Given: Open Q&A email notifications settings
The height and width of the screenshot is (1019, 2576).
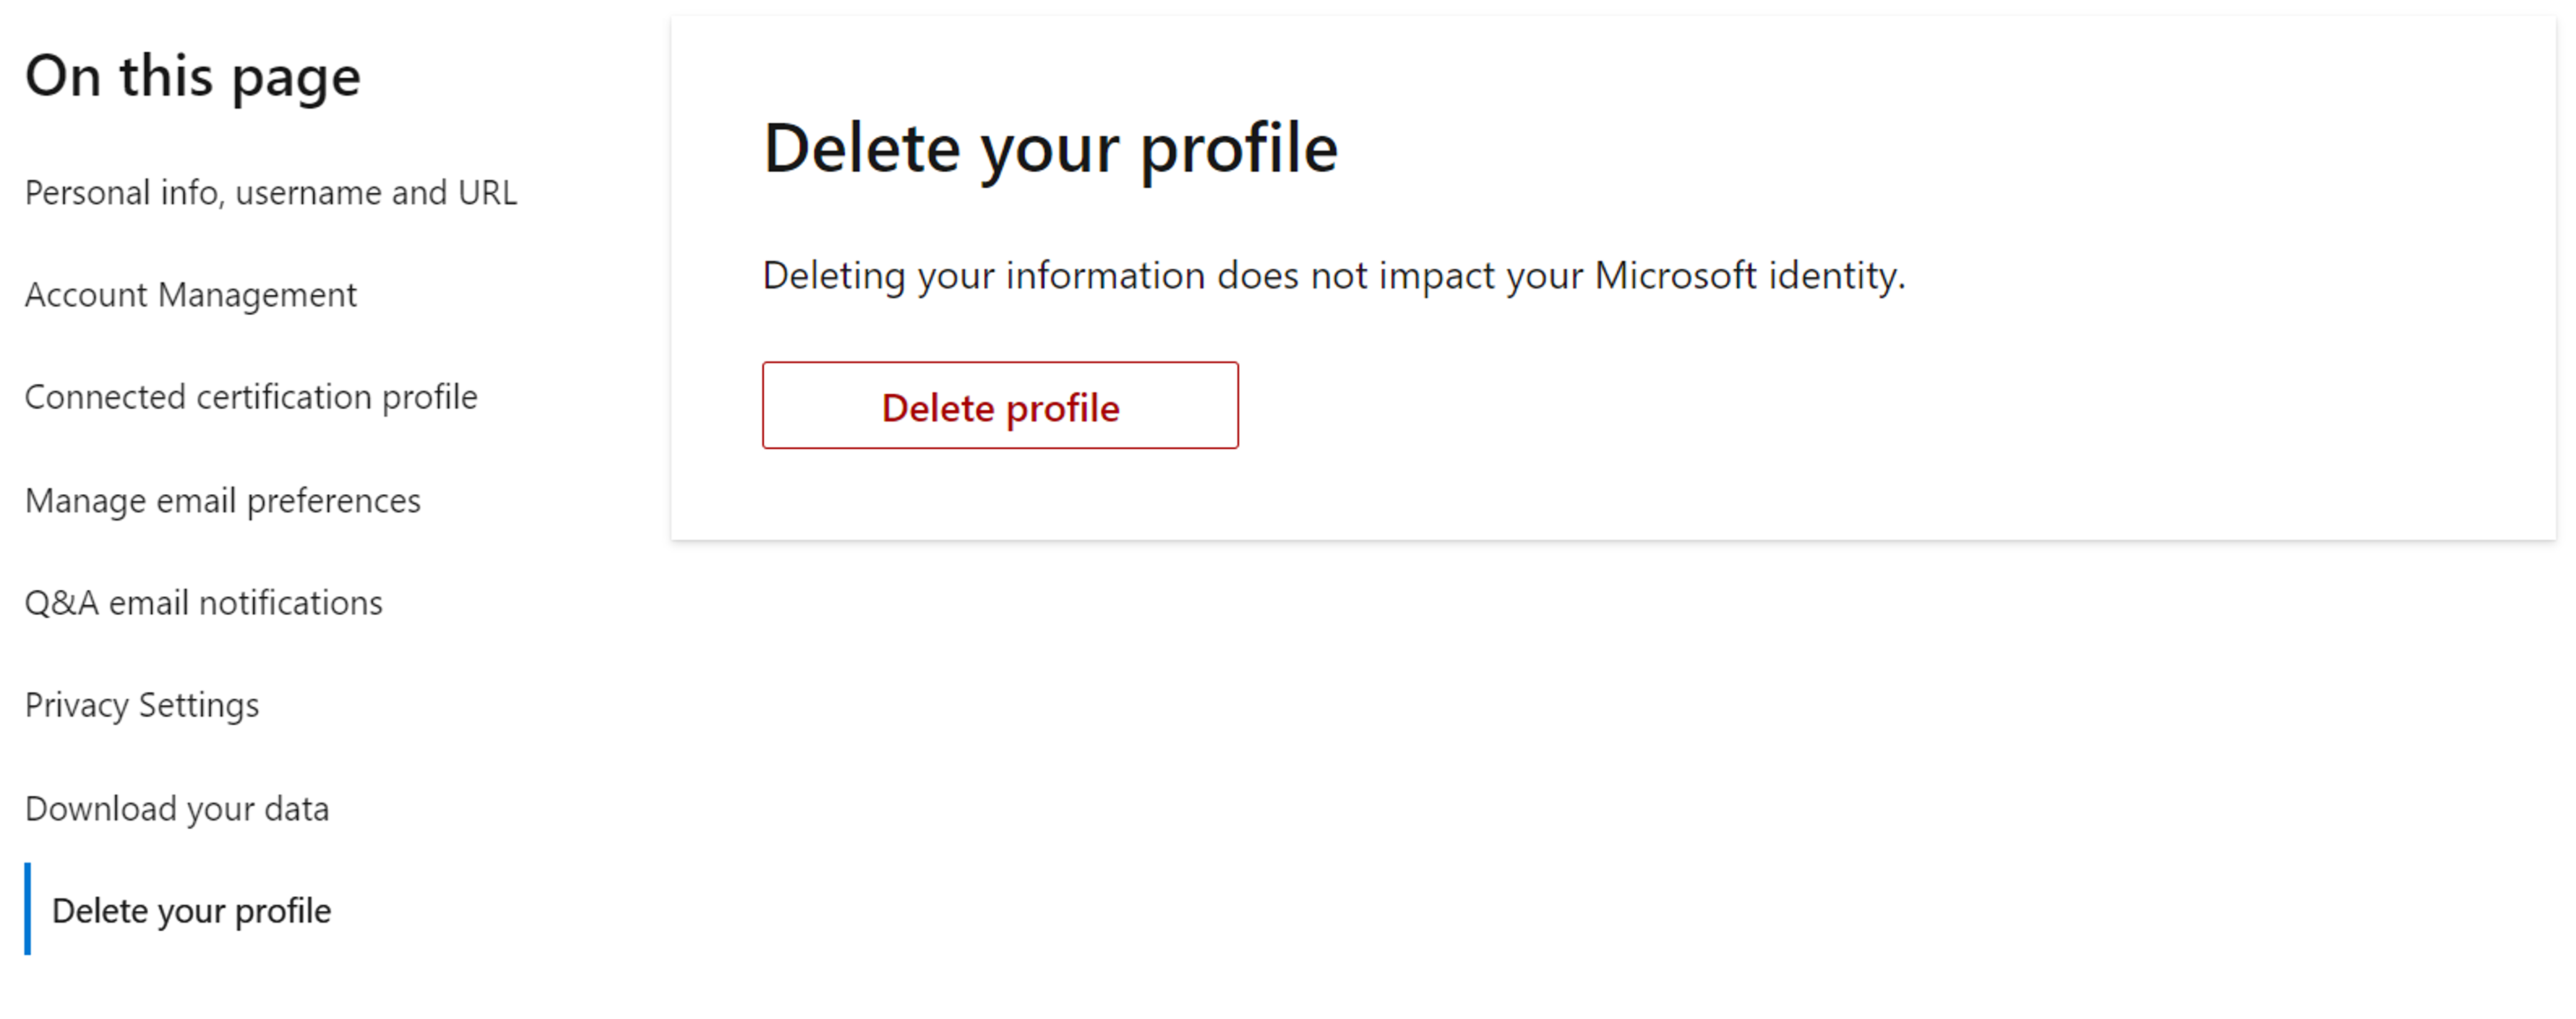Looking at the screenshot, I should point(204,601).
